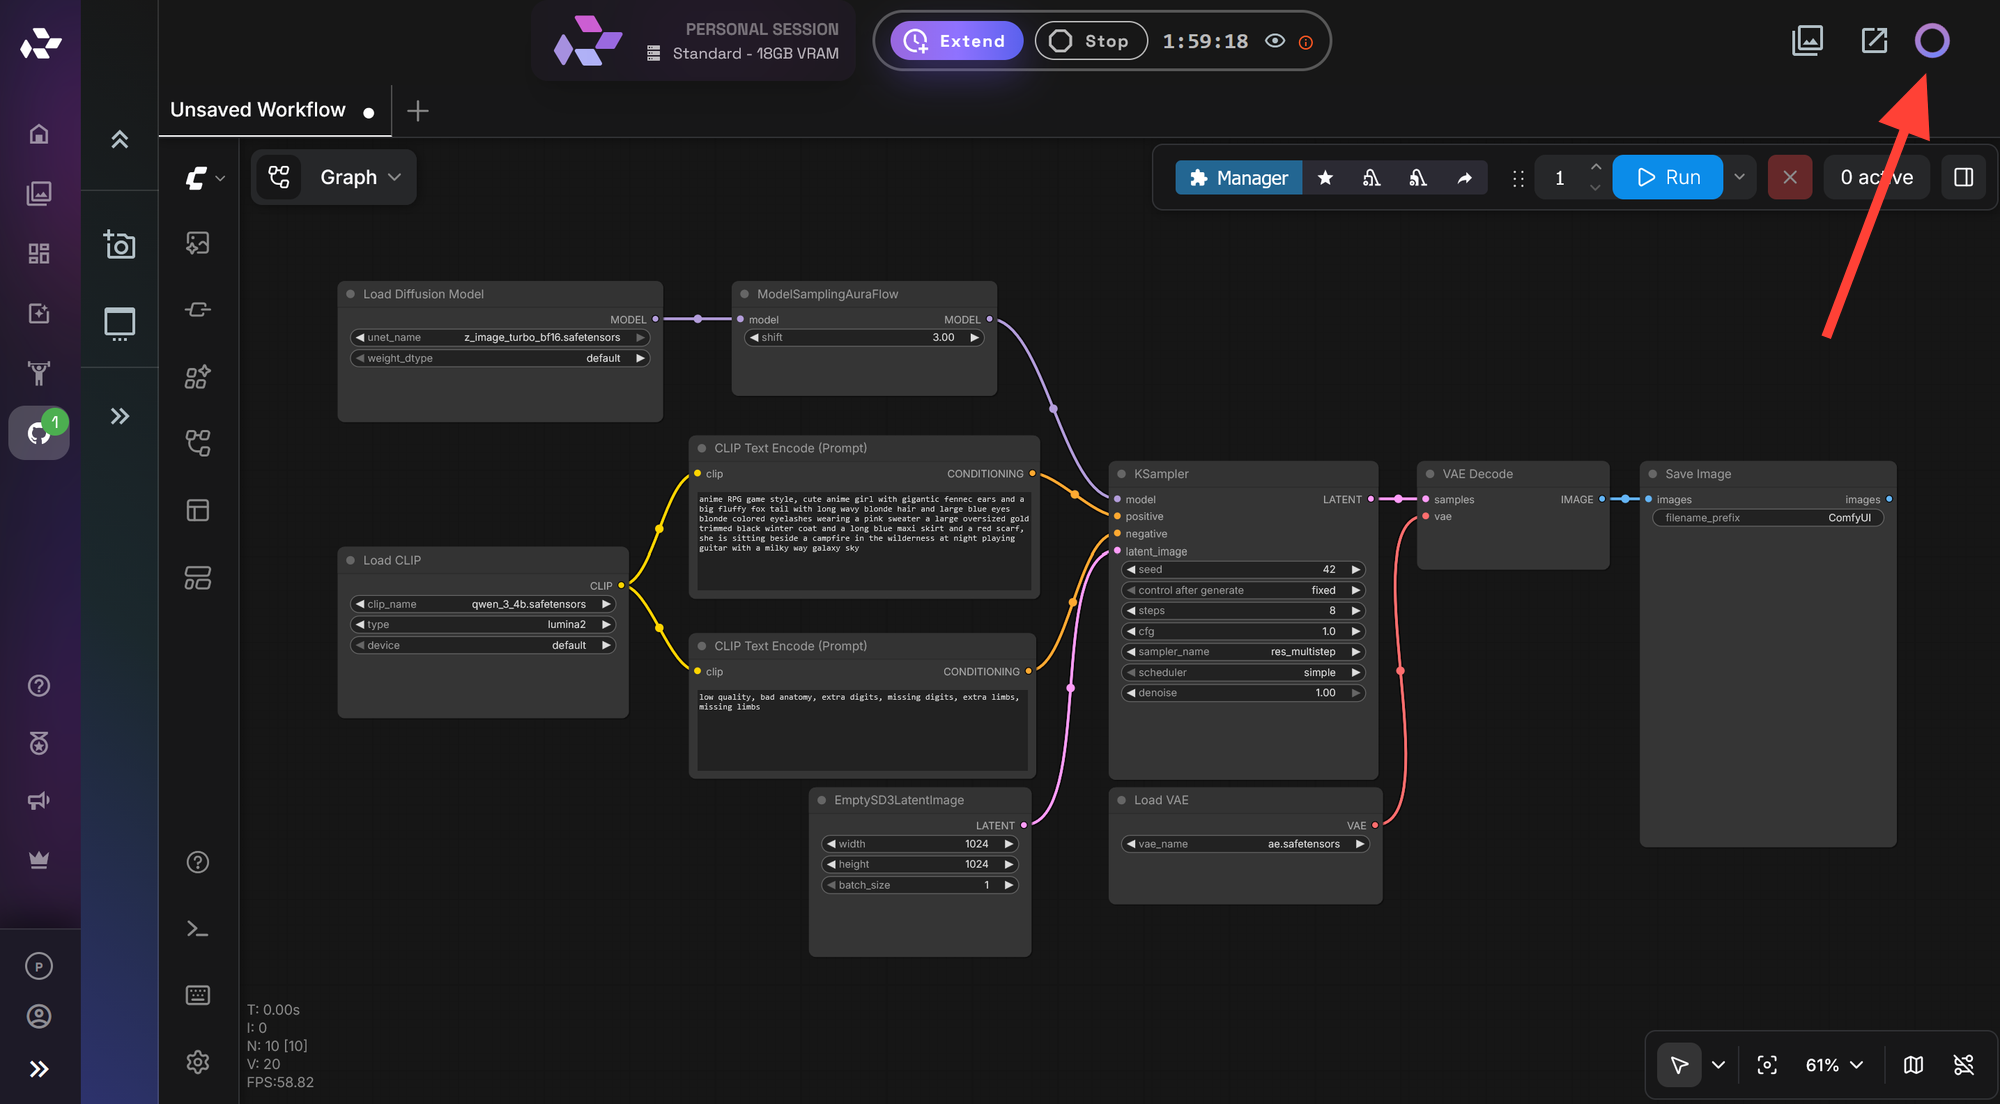Open the unet_name model selector

pyautogui.click(x=500, y=337)
